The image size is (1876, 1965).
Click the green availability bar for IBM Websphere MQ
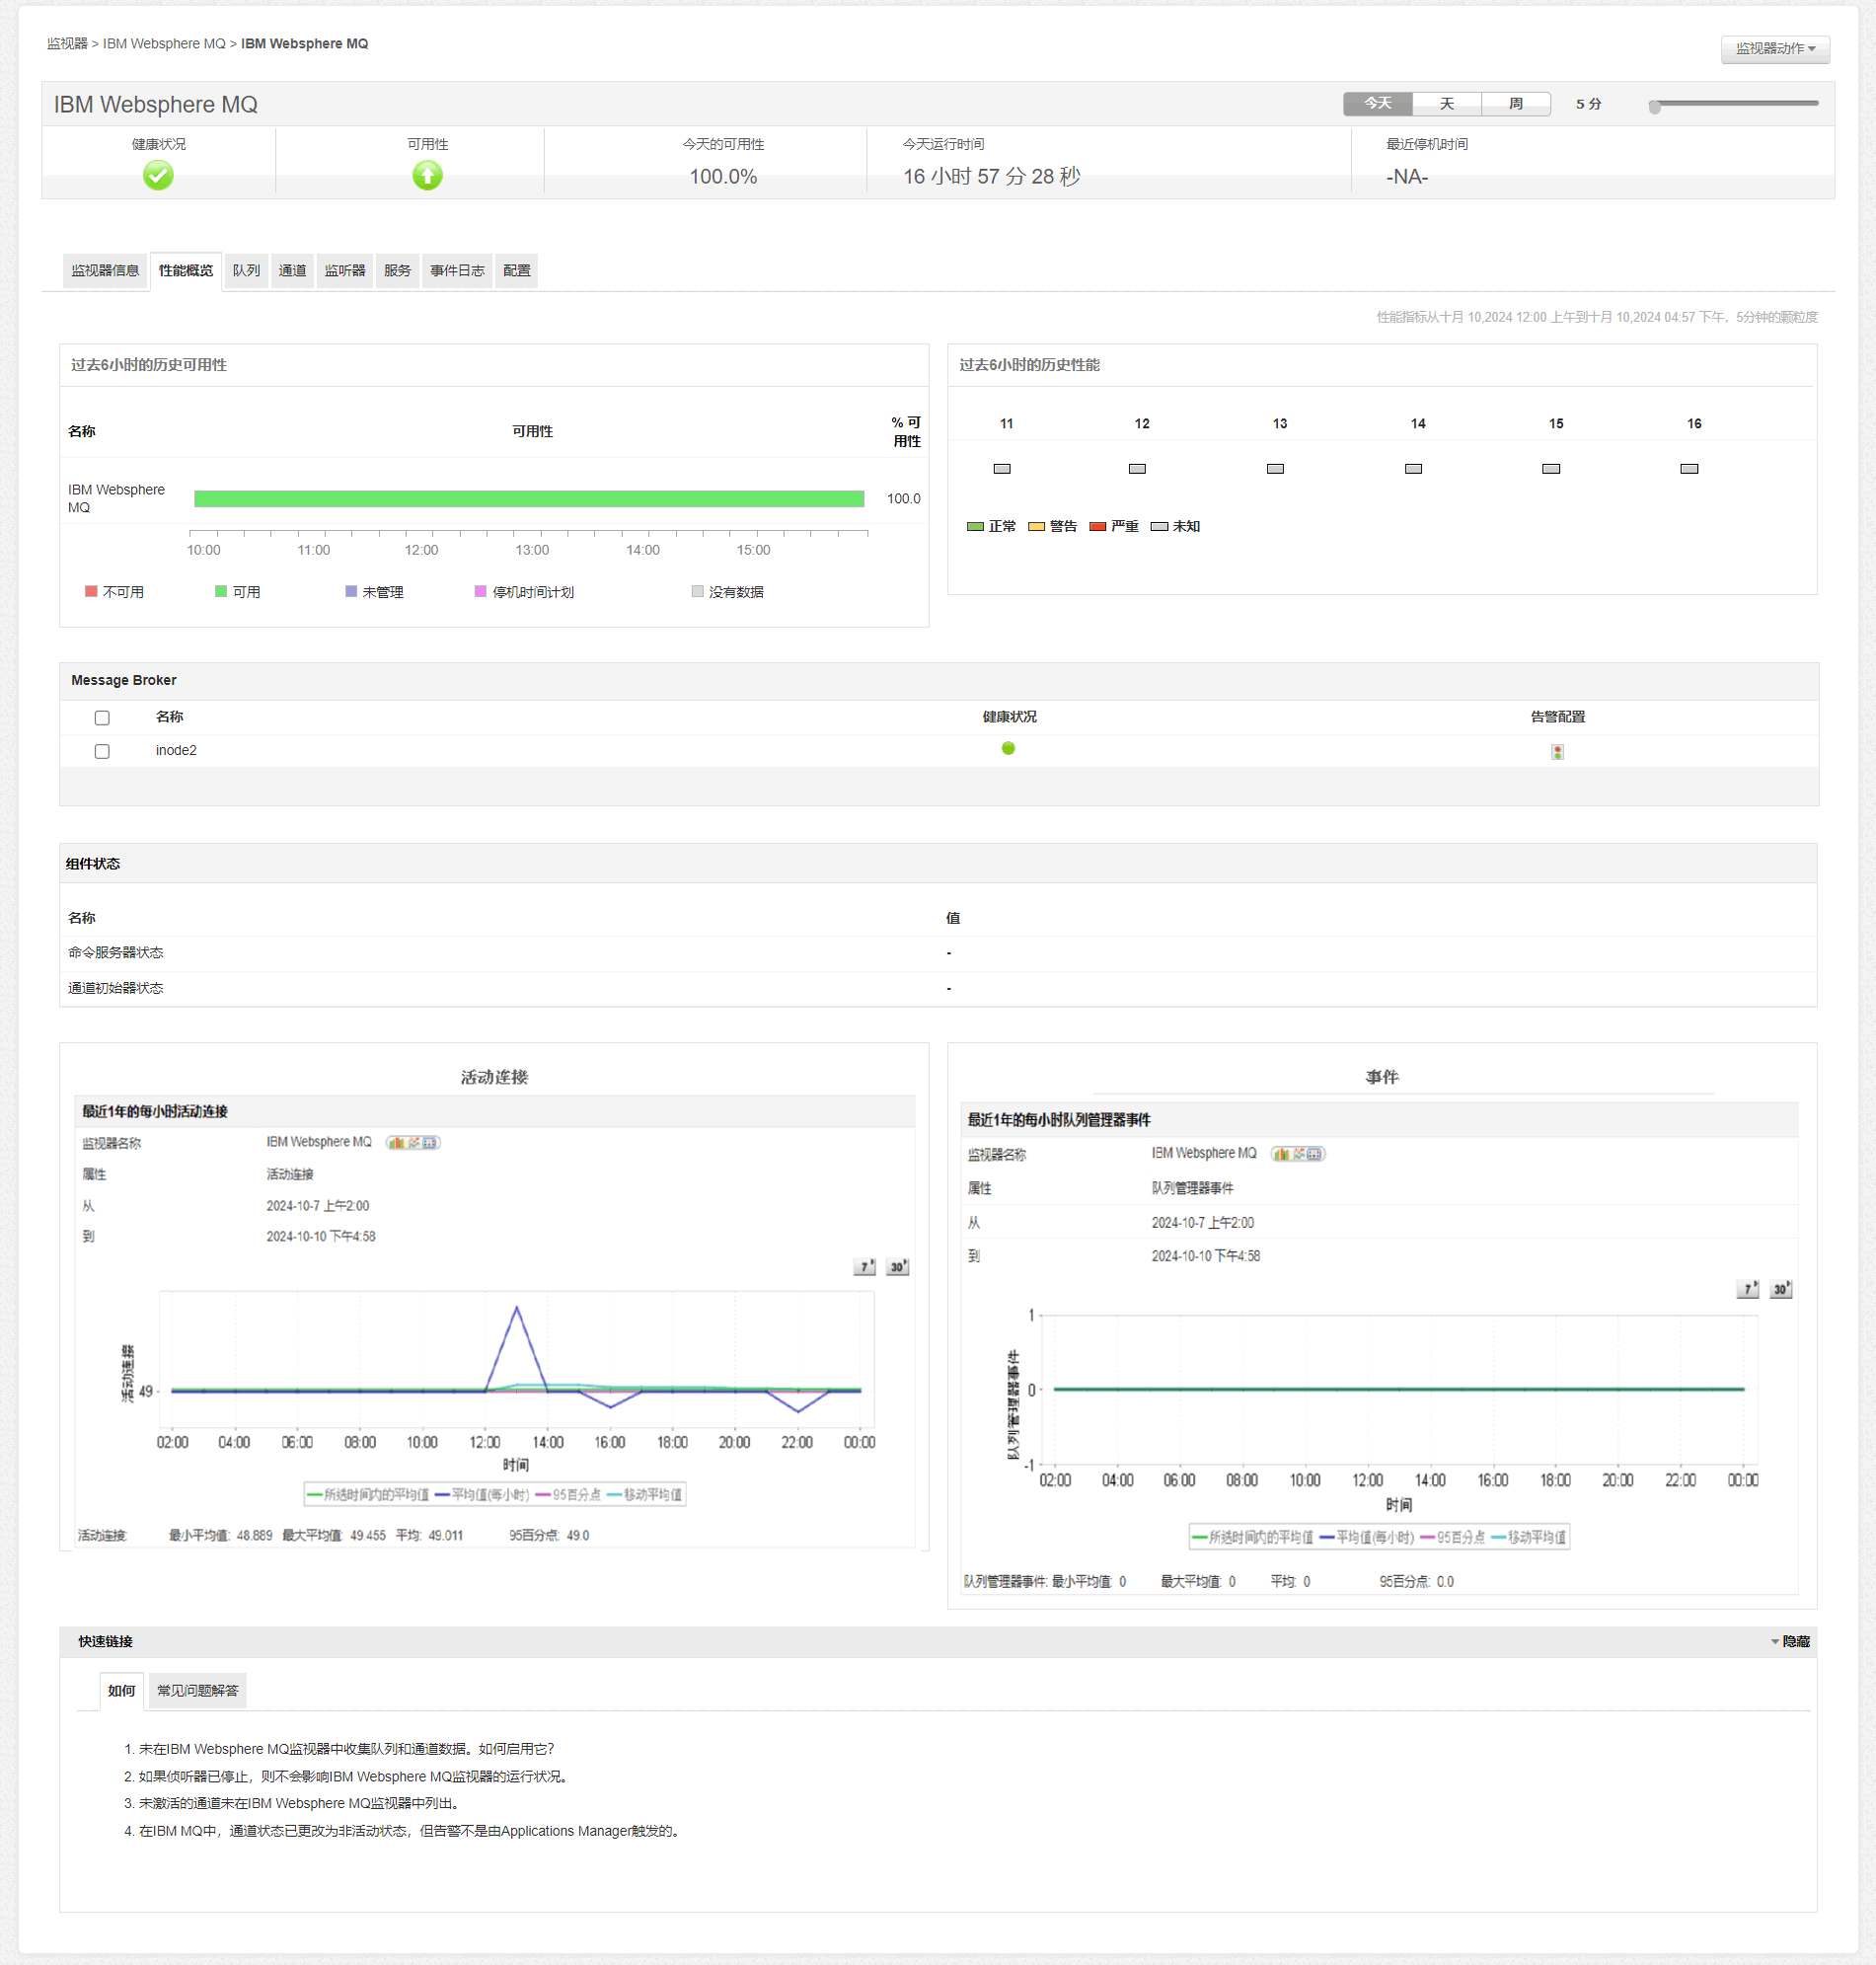click(x=529, y=499)
